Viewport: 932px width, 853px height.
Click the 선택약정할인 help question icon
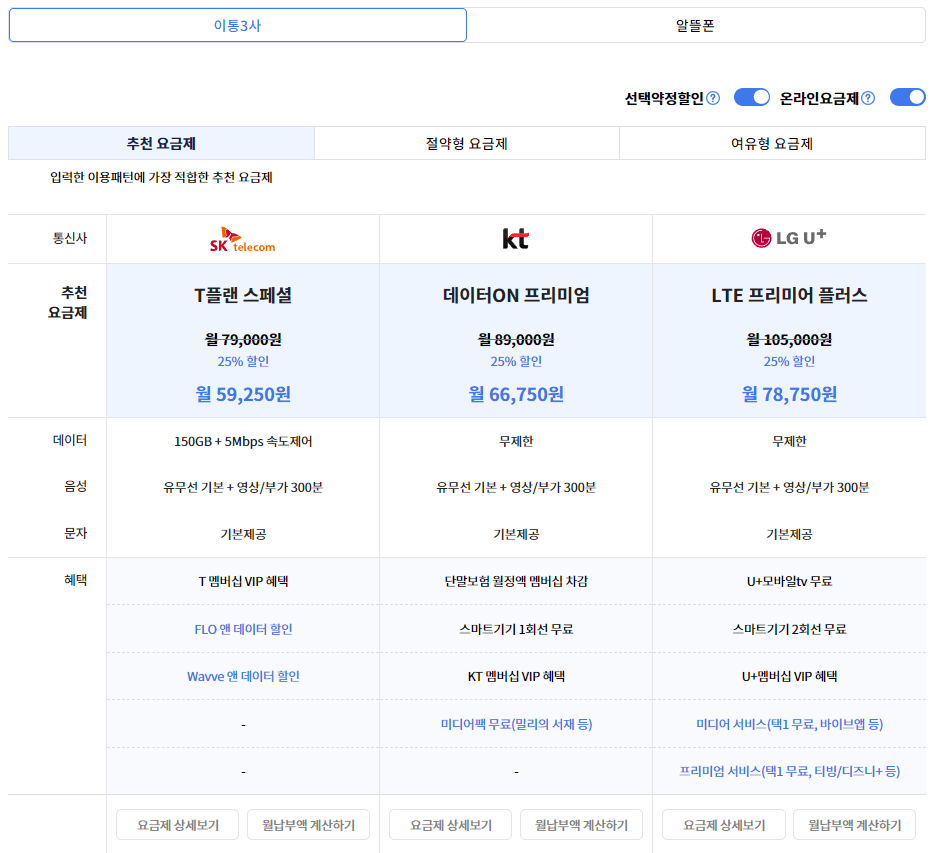coord(713,98)
